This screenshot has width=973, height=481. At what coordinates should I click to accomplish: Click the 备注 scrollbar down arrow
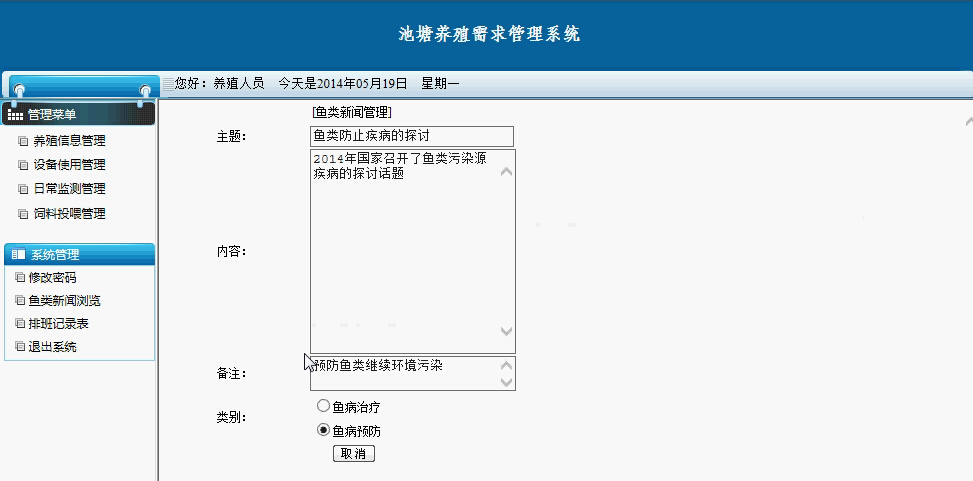coord(506,382)
